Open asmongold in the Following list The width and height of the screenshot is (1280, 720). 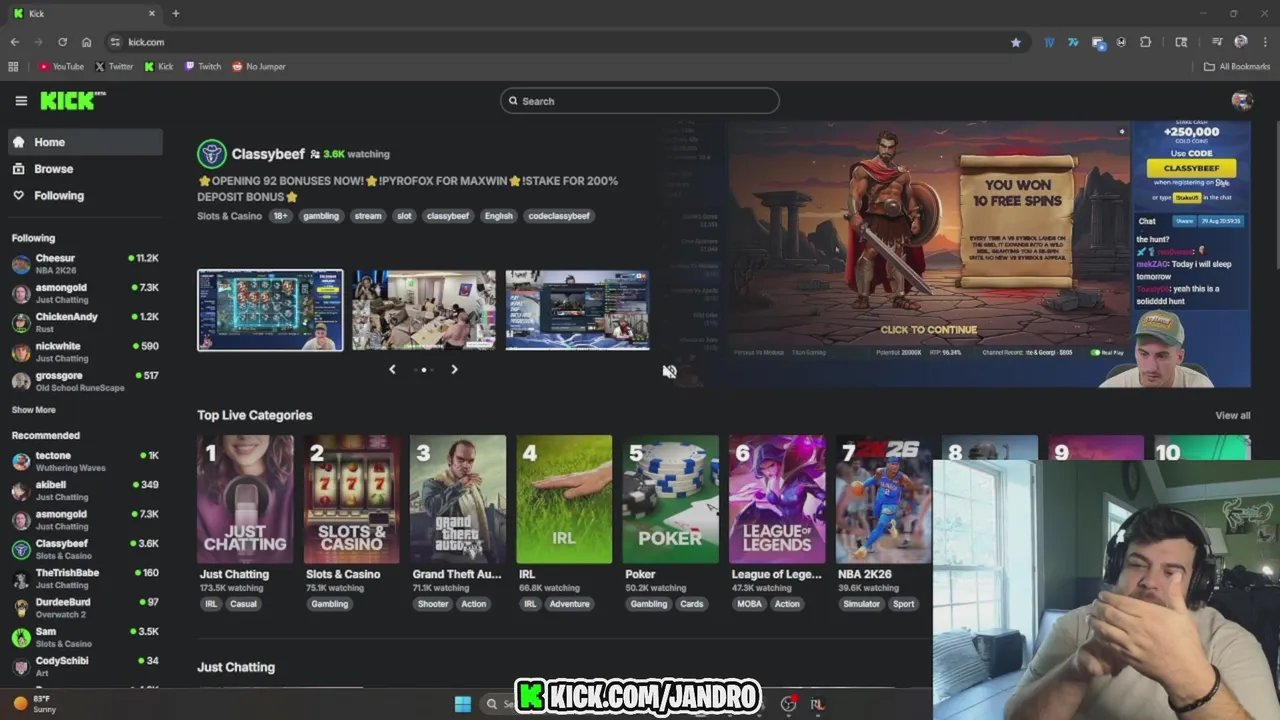point(85,293)
